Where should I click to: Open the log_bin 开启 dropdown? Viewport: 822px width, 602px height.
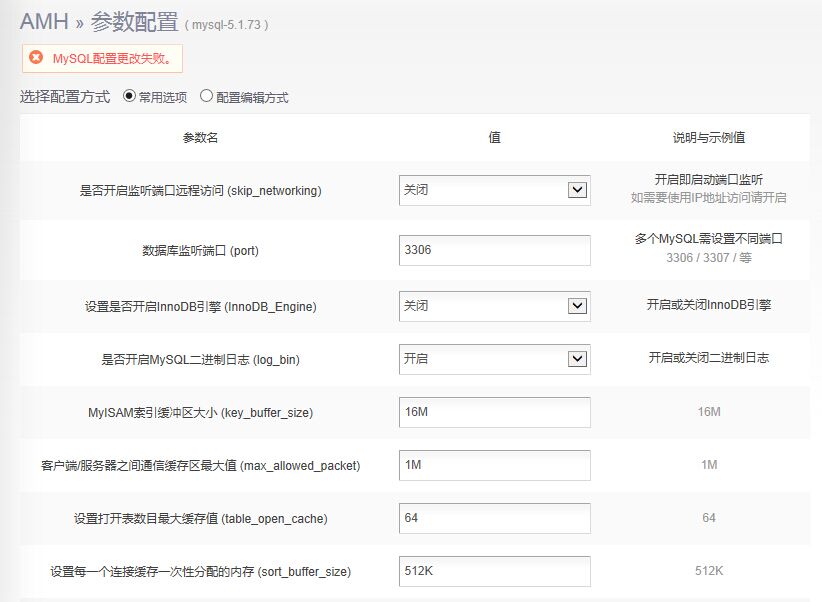click(x=494, y=359)
